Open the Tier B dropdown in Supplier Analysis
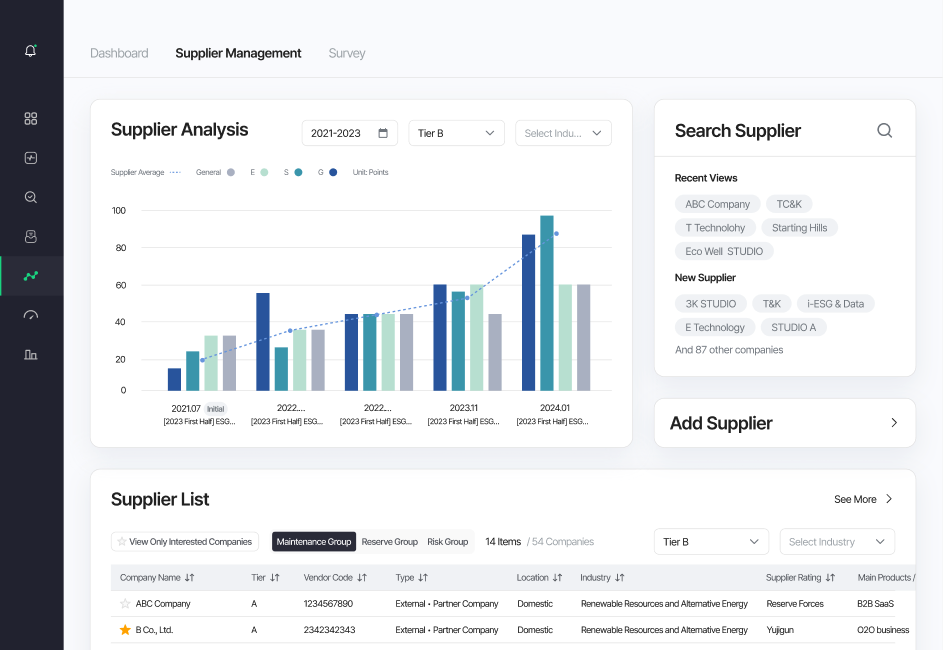The image size is (943, 650). pyautogui.click(x=456, y=133)
